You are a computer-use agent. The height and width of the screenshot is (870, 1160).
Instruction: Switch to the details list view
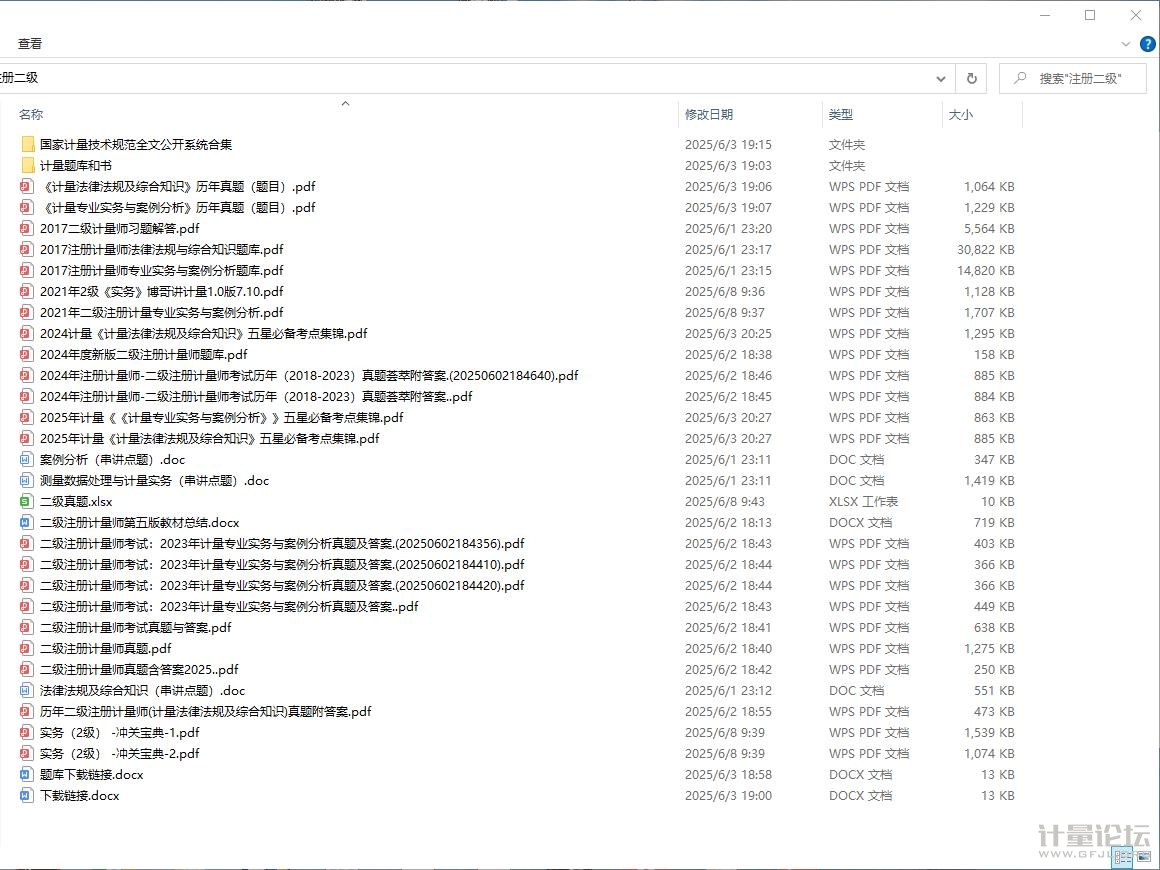[1123, 857]
